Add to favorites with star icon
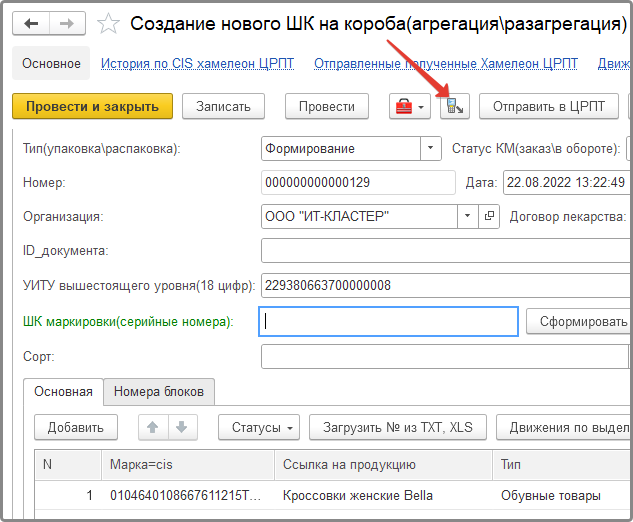633x522 pixels. tap(108, 24)
